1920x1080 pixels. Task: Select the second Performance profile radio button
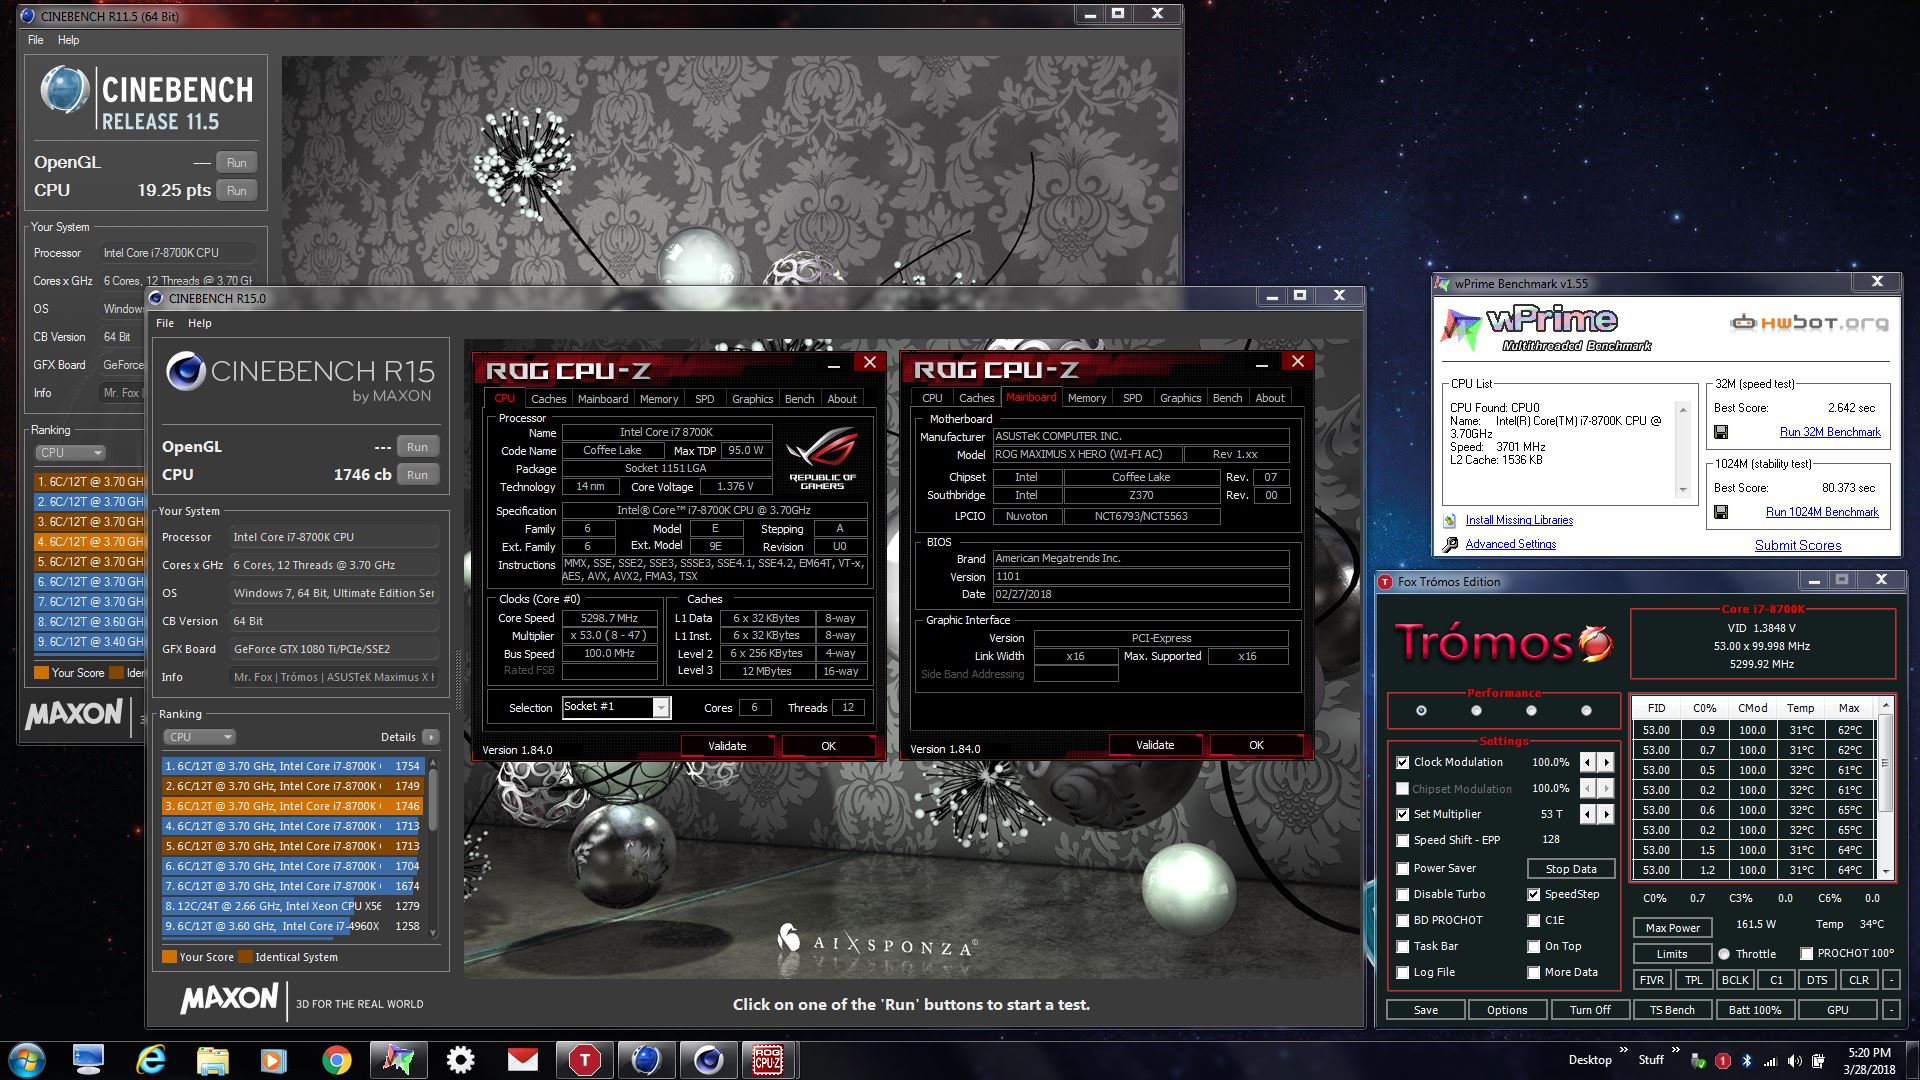[x=1476, y=710]
